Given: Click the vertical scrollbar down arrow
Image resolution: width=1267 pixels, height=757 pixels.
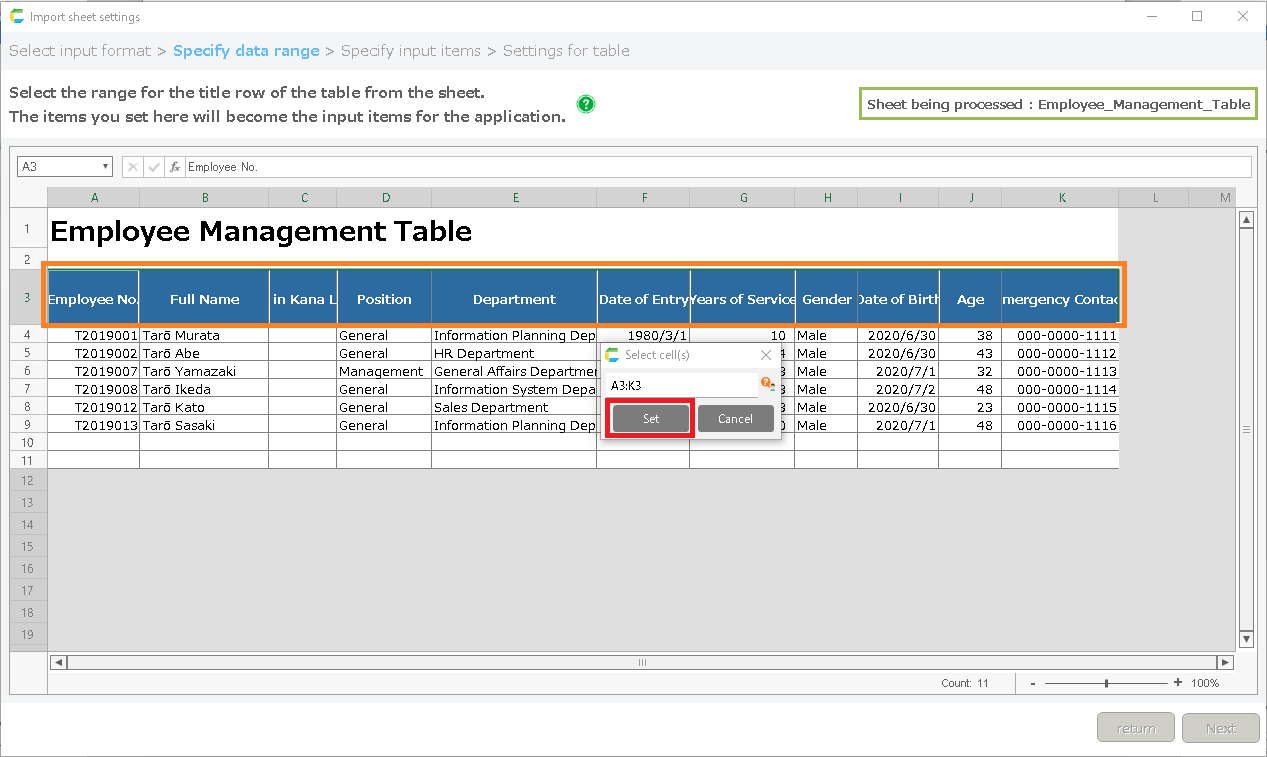Looking at the screenshot, I should tap(1246, 639).
